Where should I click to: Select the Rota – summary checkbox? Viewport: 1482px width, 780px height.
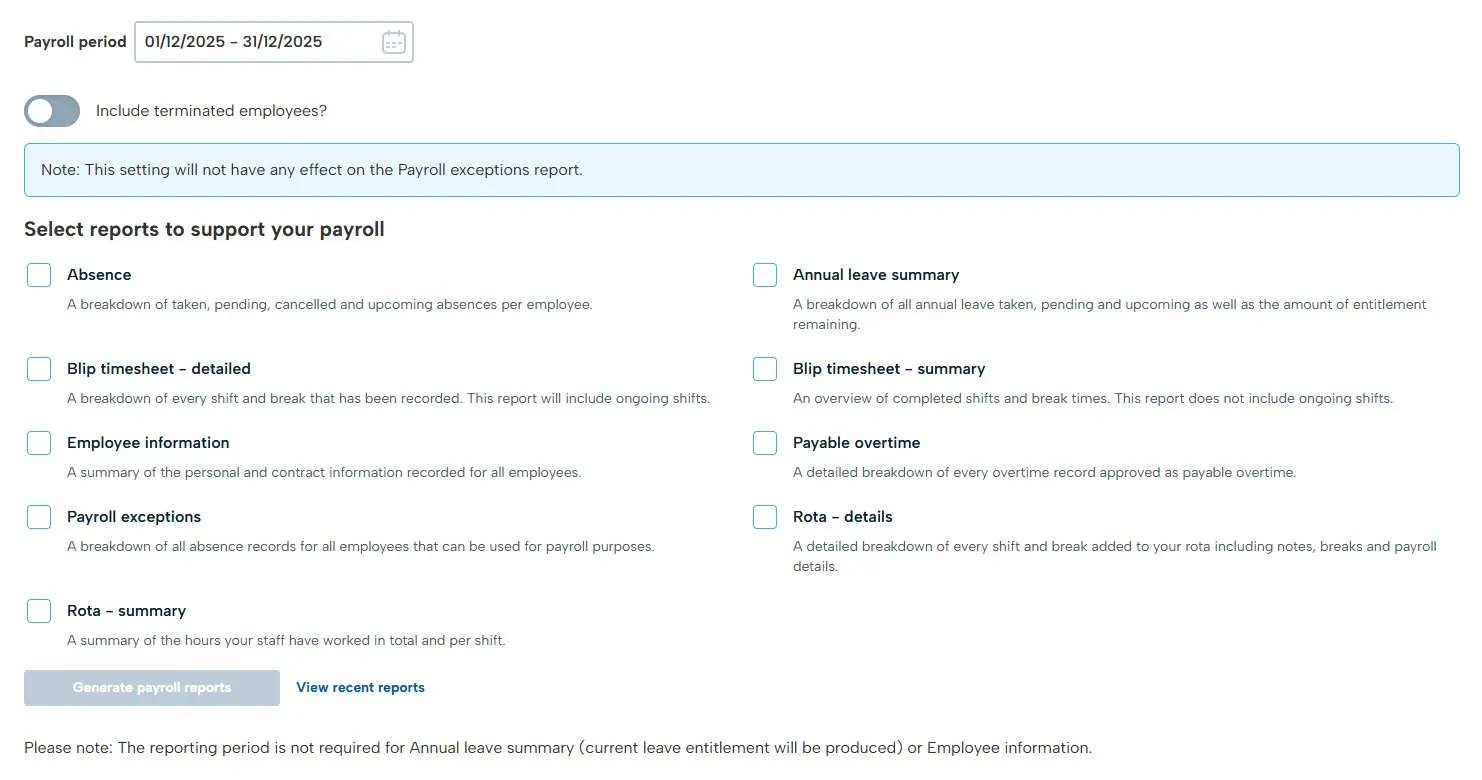click(x=39, y=611)
